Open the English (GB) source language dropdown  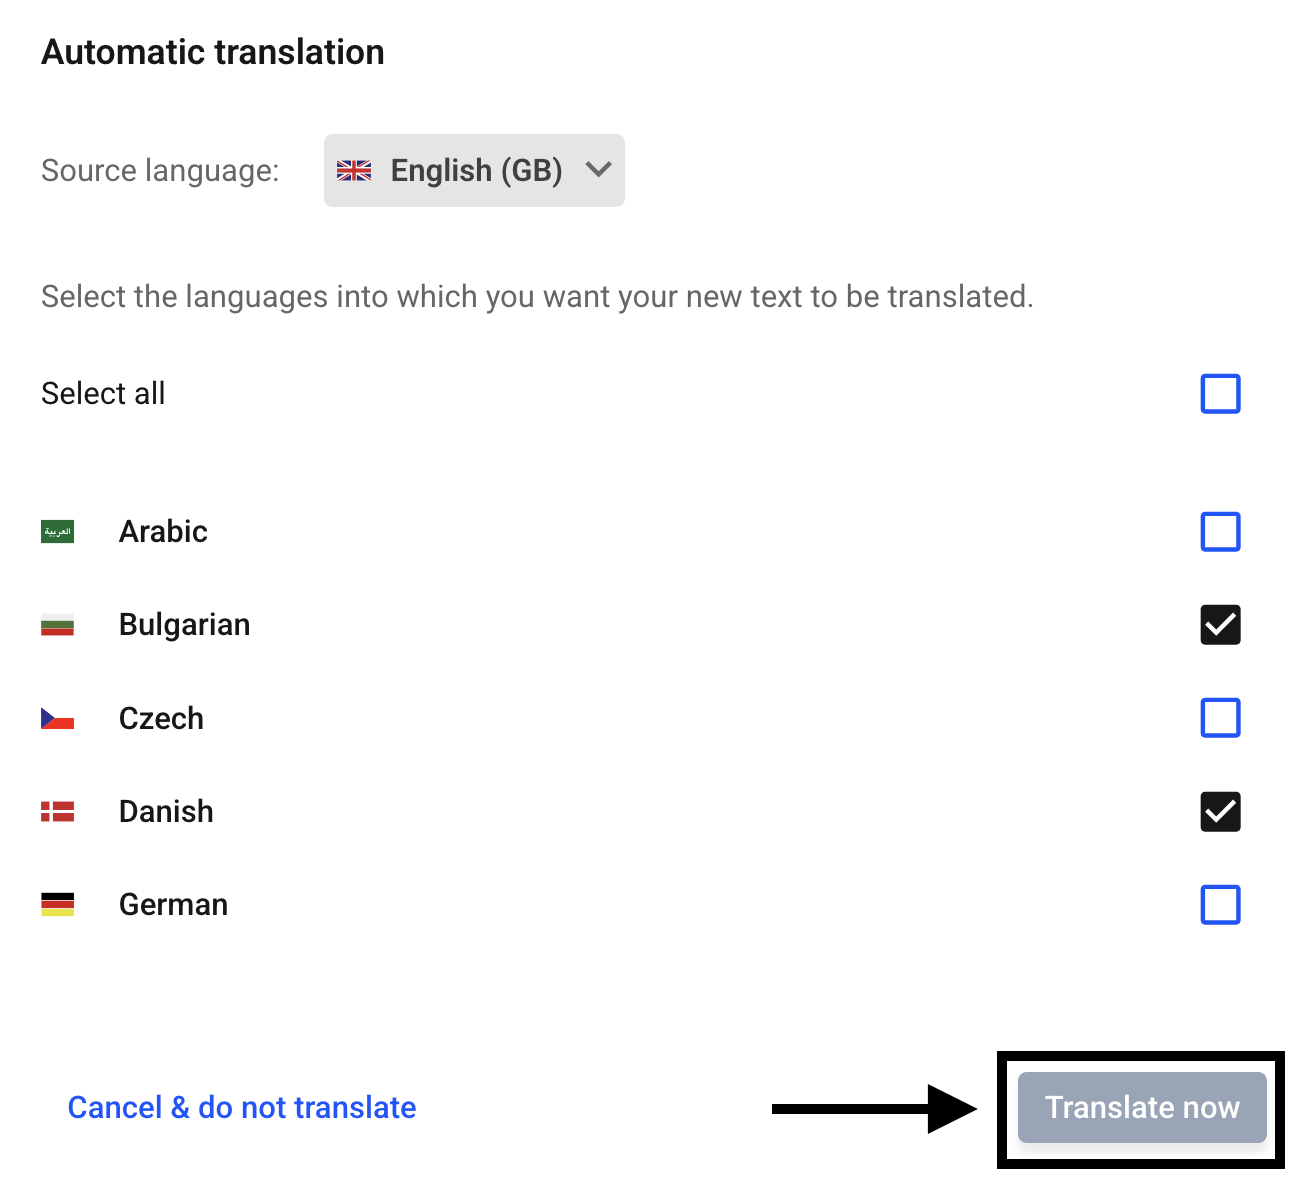click(x=475, y=171)
